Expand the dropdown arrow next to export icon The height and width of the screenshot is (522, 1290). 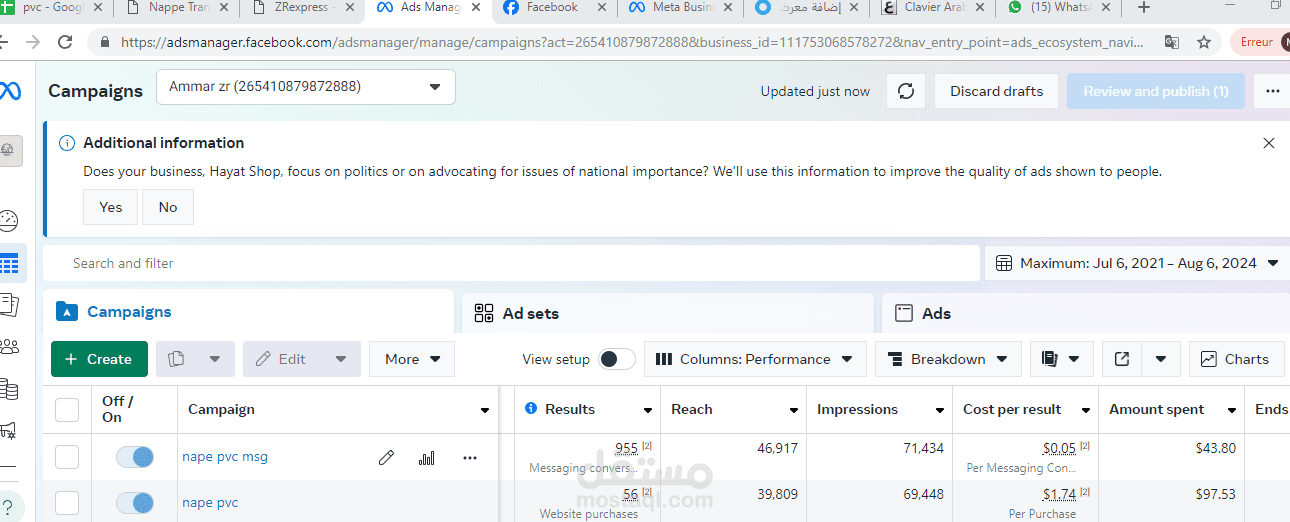(1161, 359)
